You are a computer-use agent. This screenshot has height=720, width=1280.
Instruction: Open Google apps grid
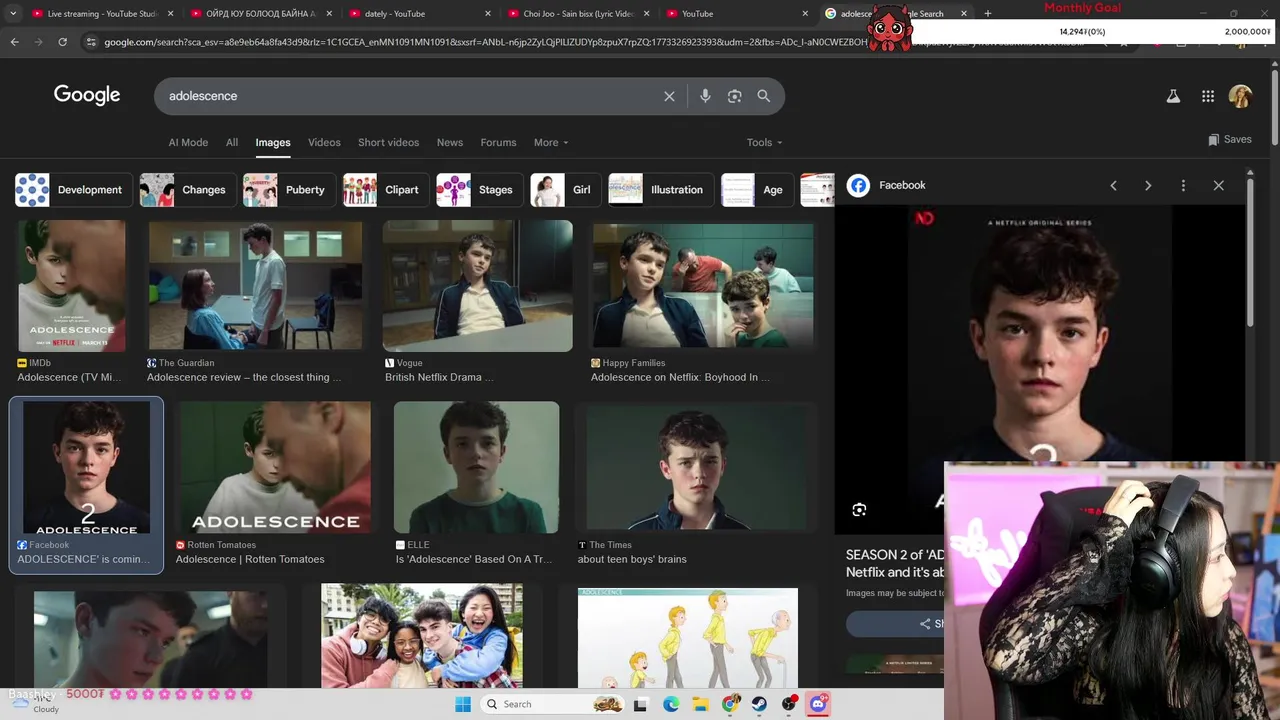coord(1208,96)
